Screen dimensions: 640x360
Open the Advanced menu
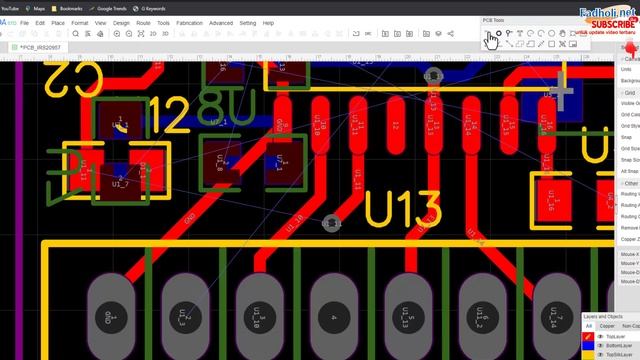[x=221, y=23]
